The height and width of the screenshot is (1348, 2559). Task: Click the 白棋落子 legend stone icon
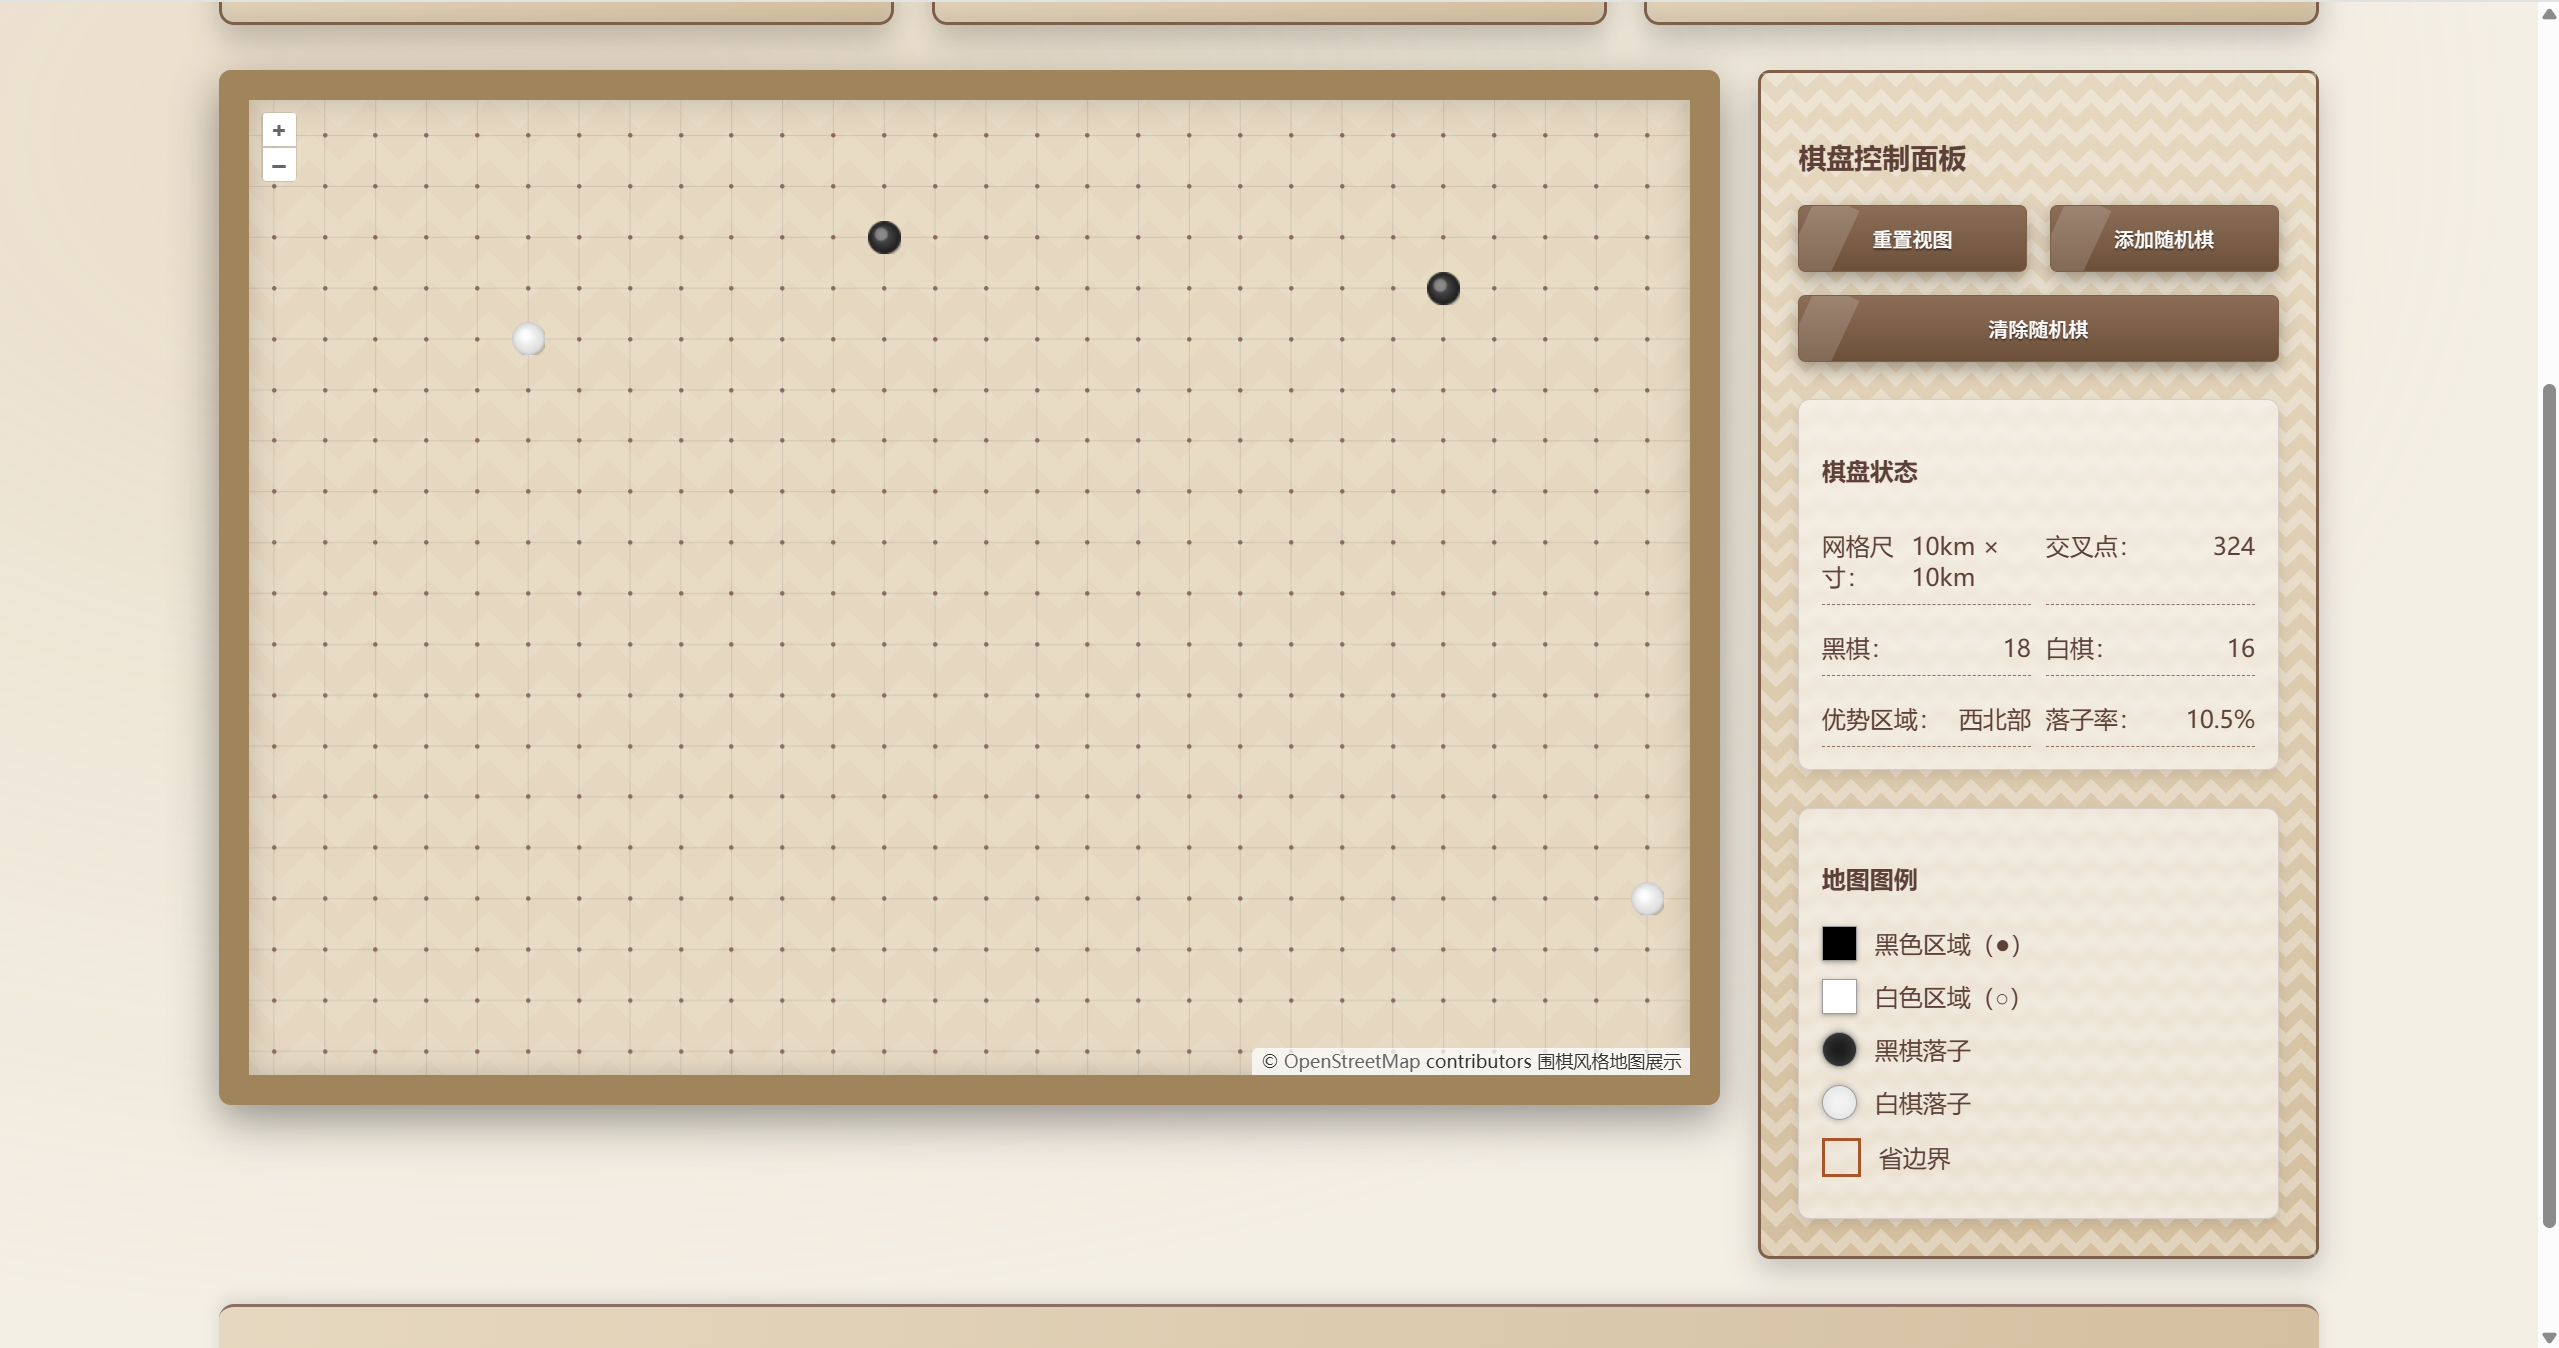tap(1838, 1102)
